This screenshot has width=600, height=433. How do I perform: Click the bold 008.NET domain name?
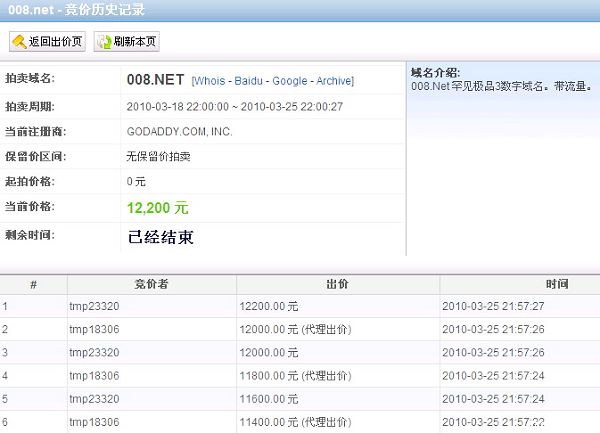(157, 79)
